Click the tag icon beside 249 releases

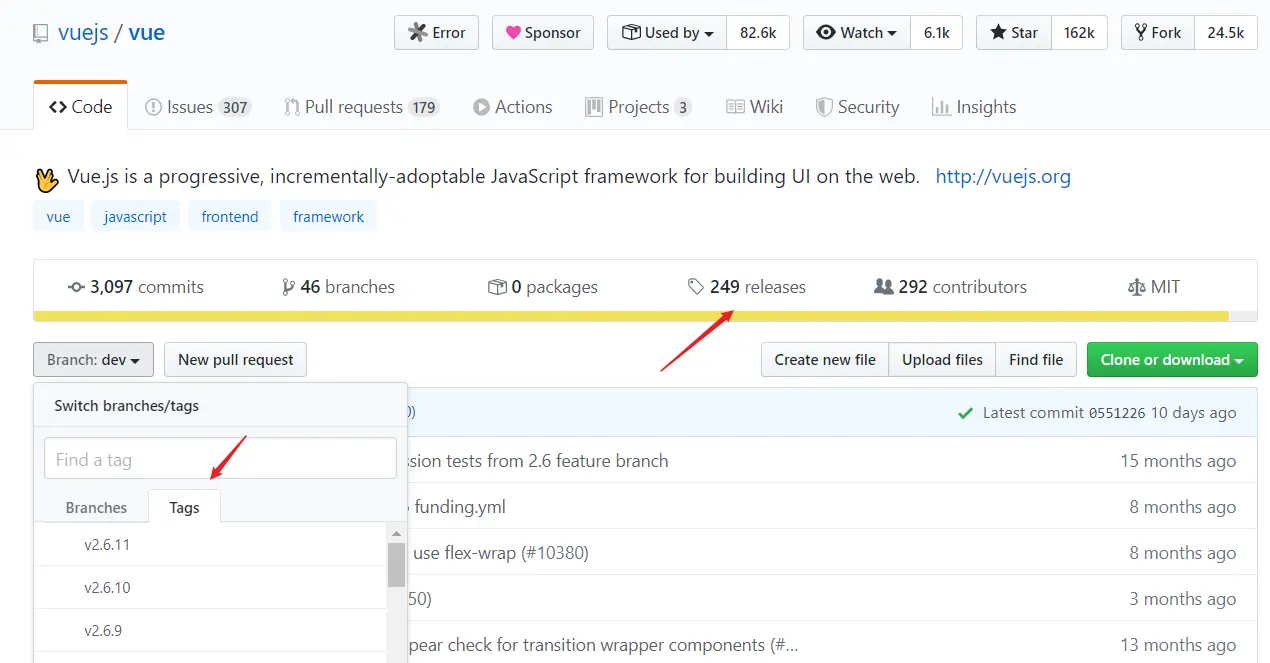[696, 287]
